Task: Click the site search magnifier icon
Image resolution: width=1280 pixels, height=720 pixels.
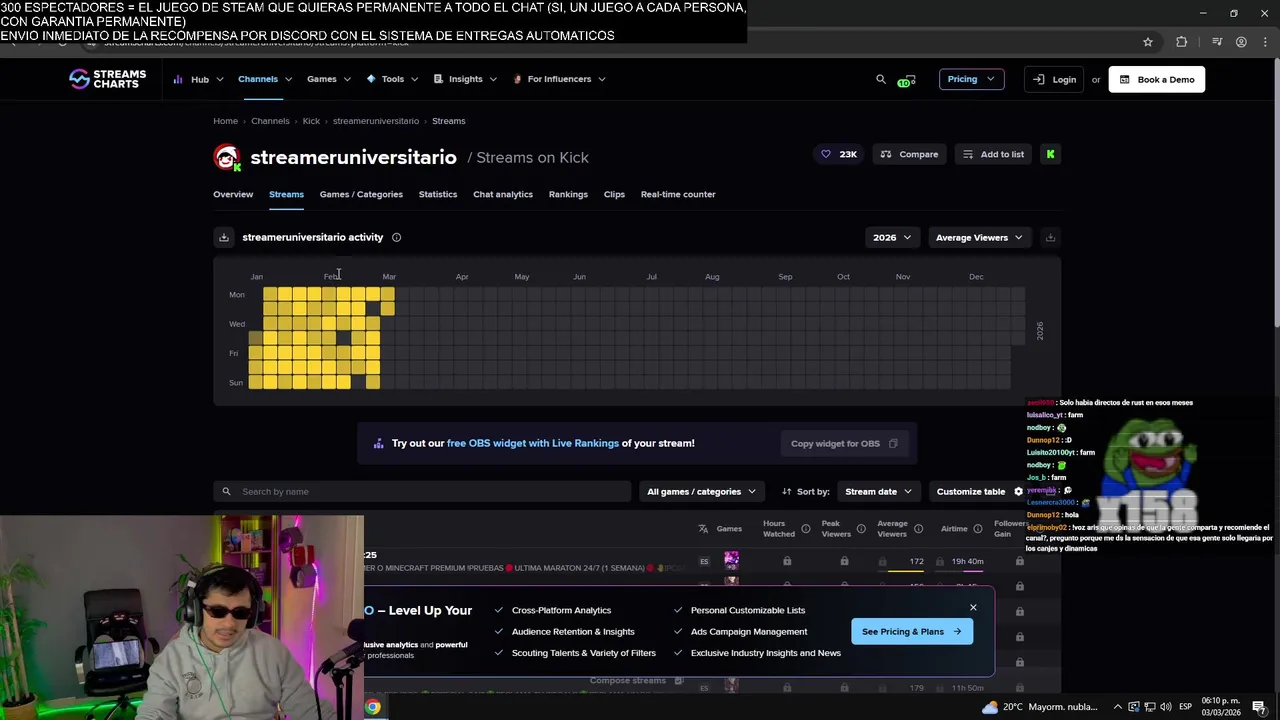Action: (x=881, y=79)
